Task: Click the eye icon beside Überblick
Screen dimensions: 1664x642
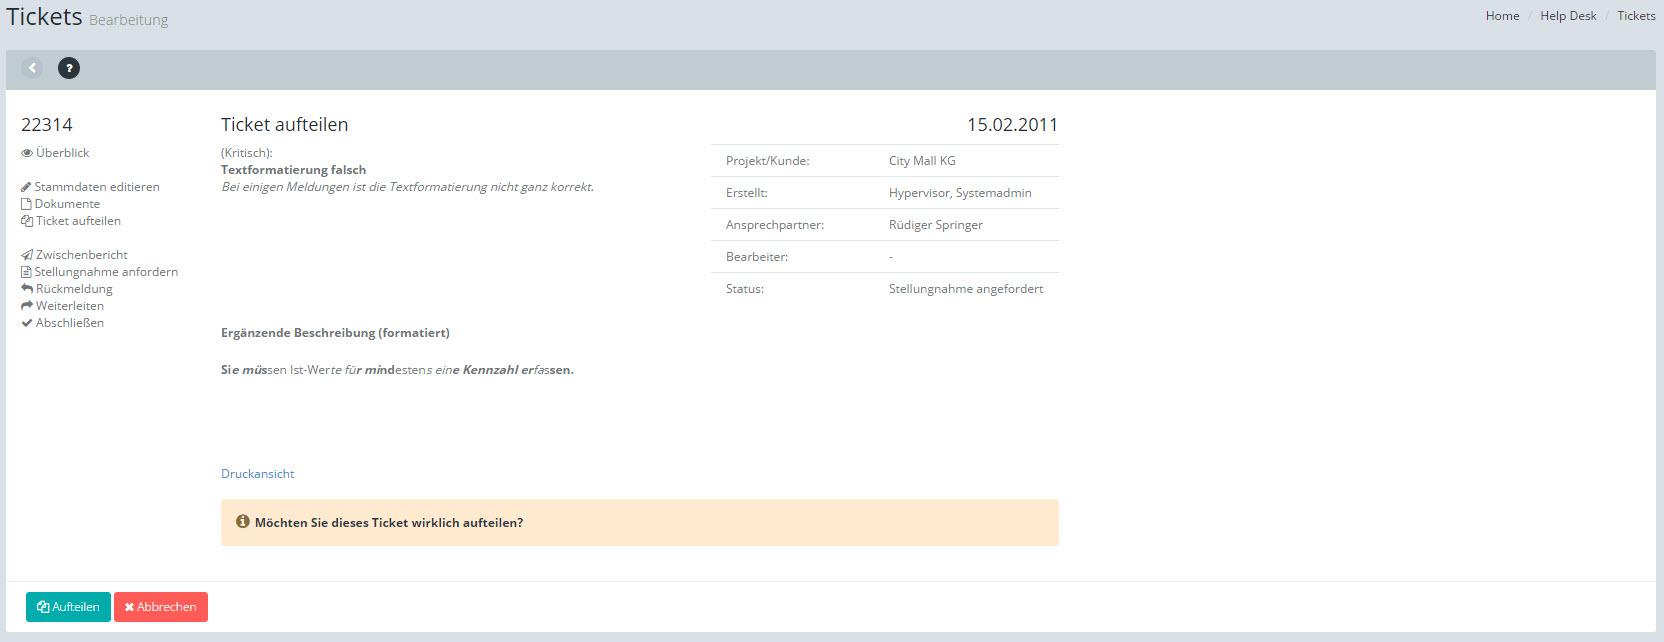Action: pyautogui.click(x=27, y=153)
